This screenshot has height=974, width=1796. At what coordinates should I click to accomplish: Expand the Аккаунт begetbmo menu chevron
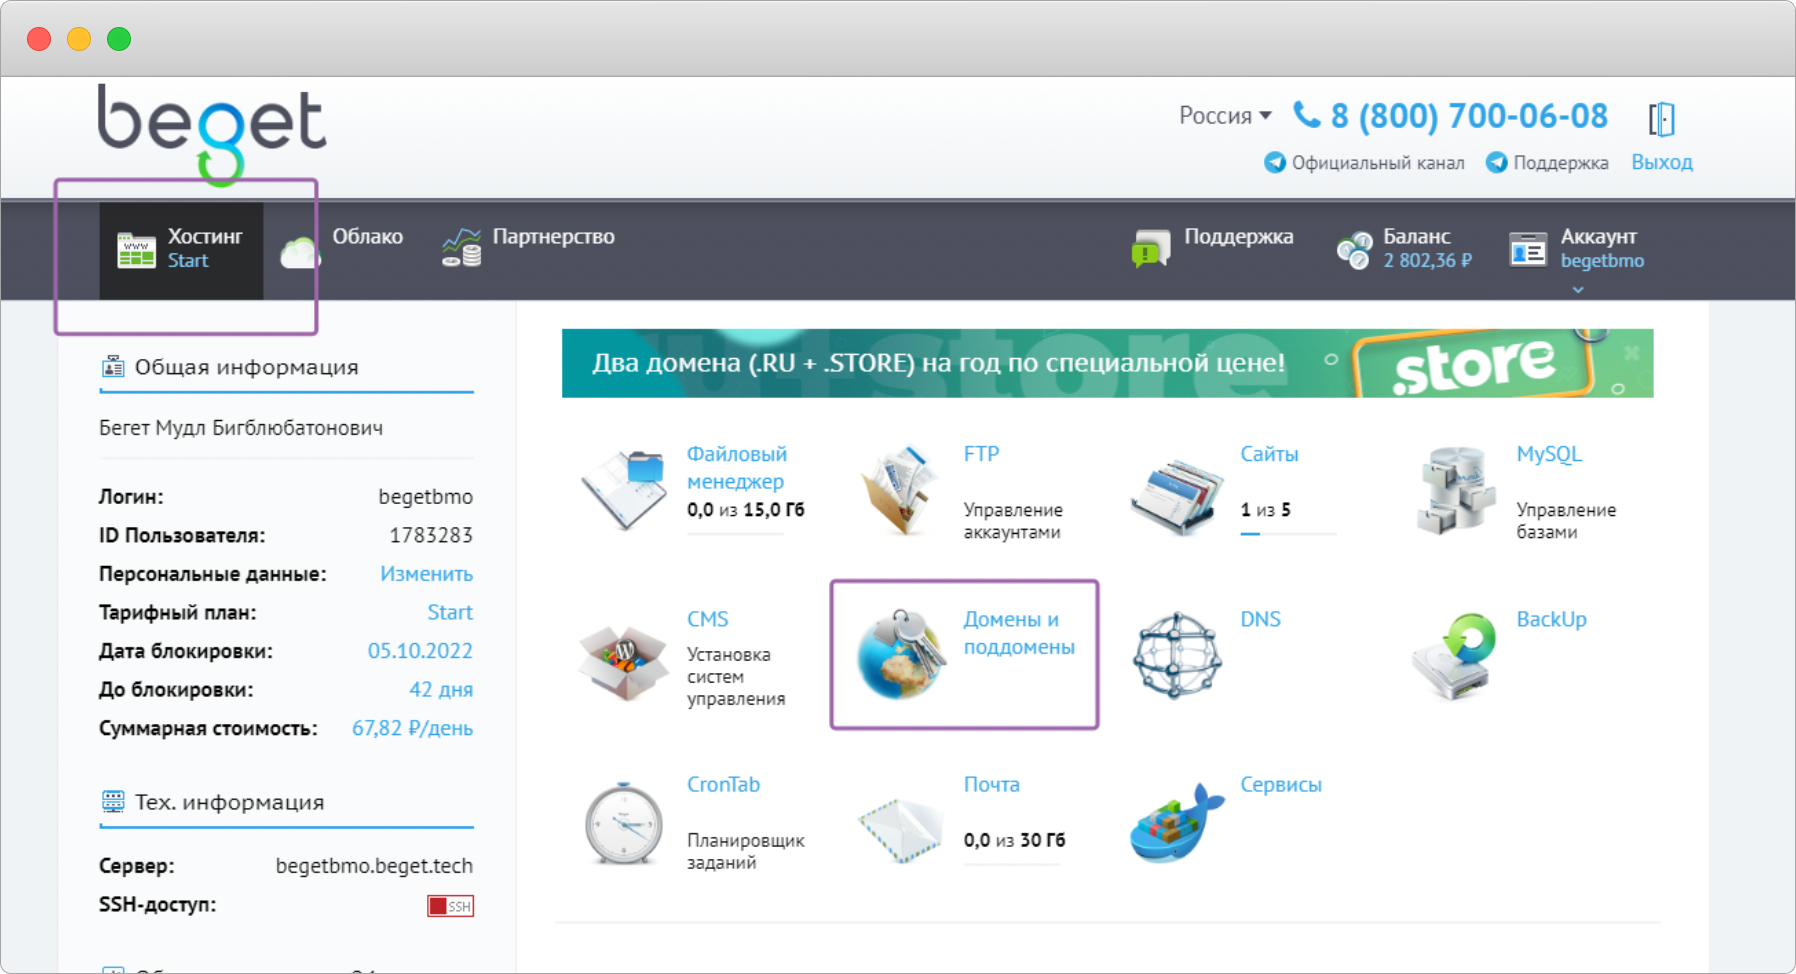click(1578, 290)
